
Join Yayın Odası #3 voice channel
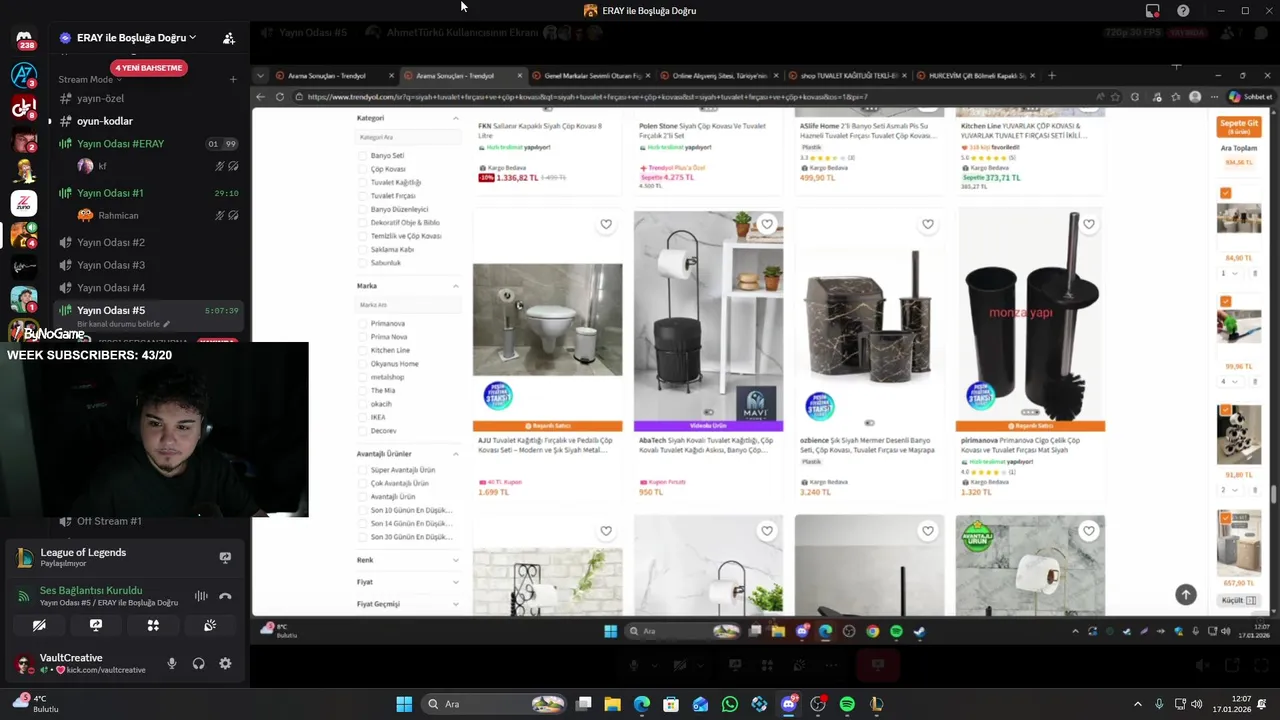[148, 265]
